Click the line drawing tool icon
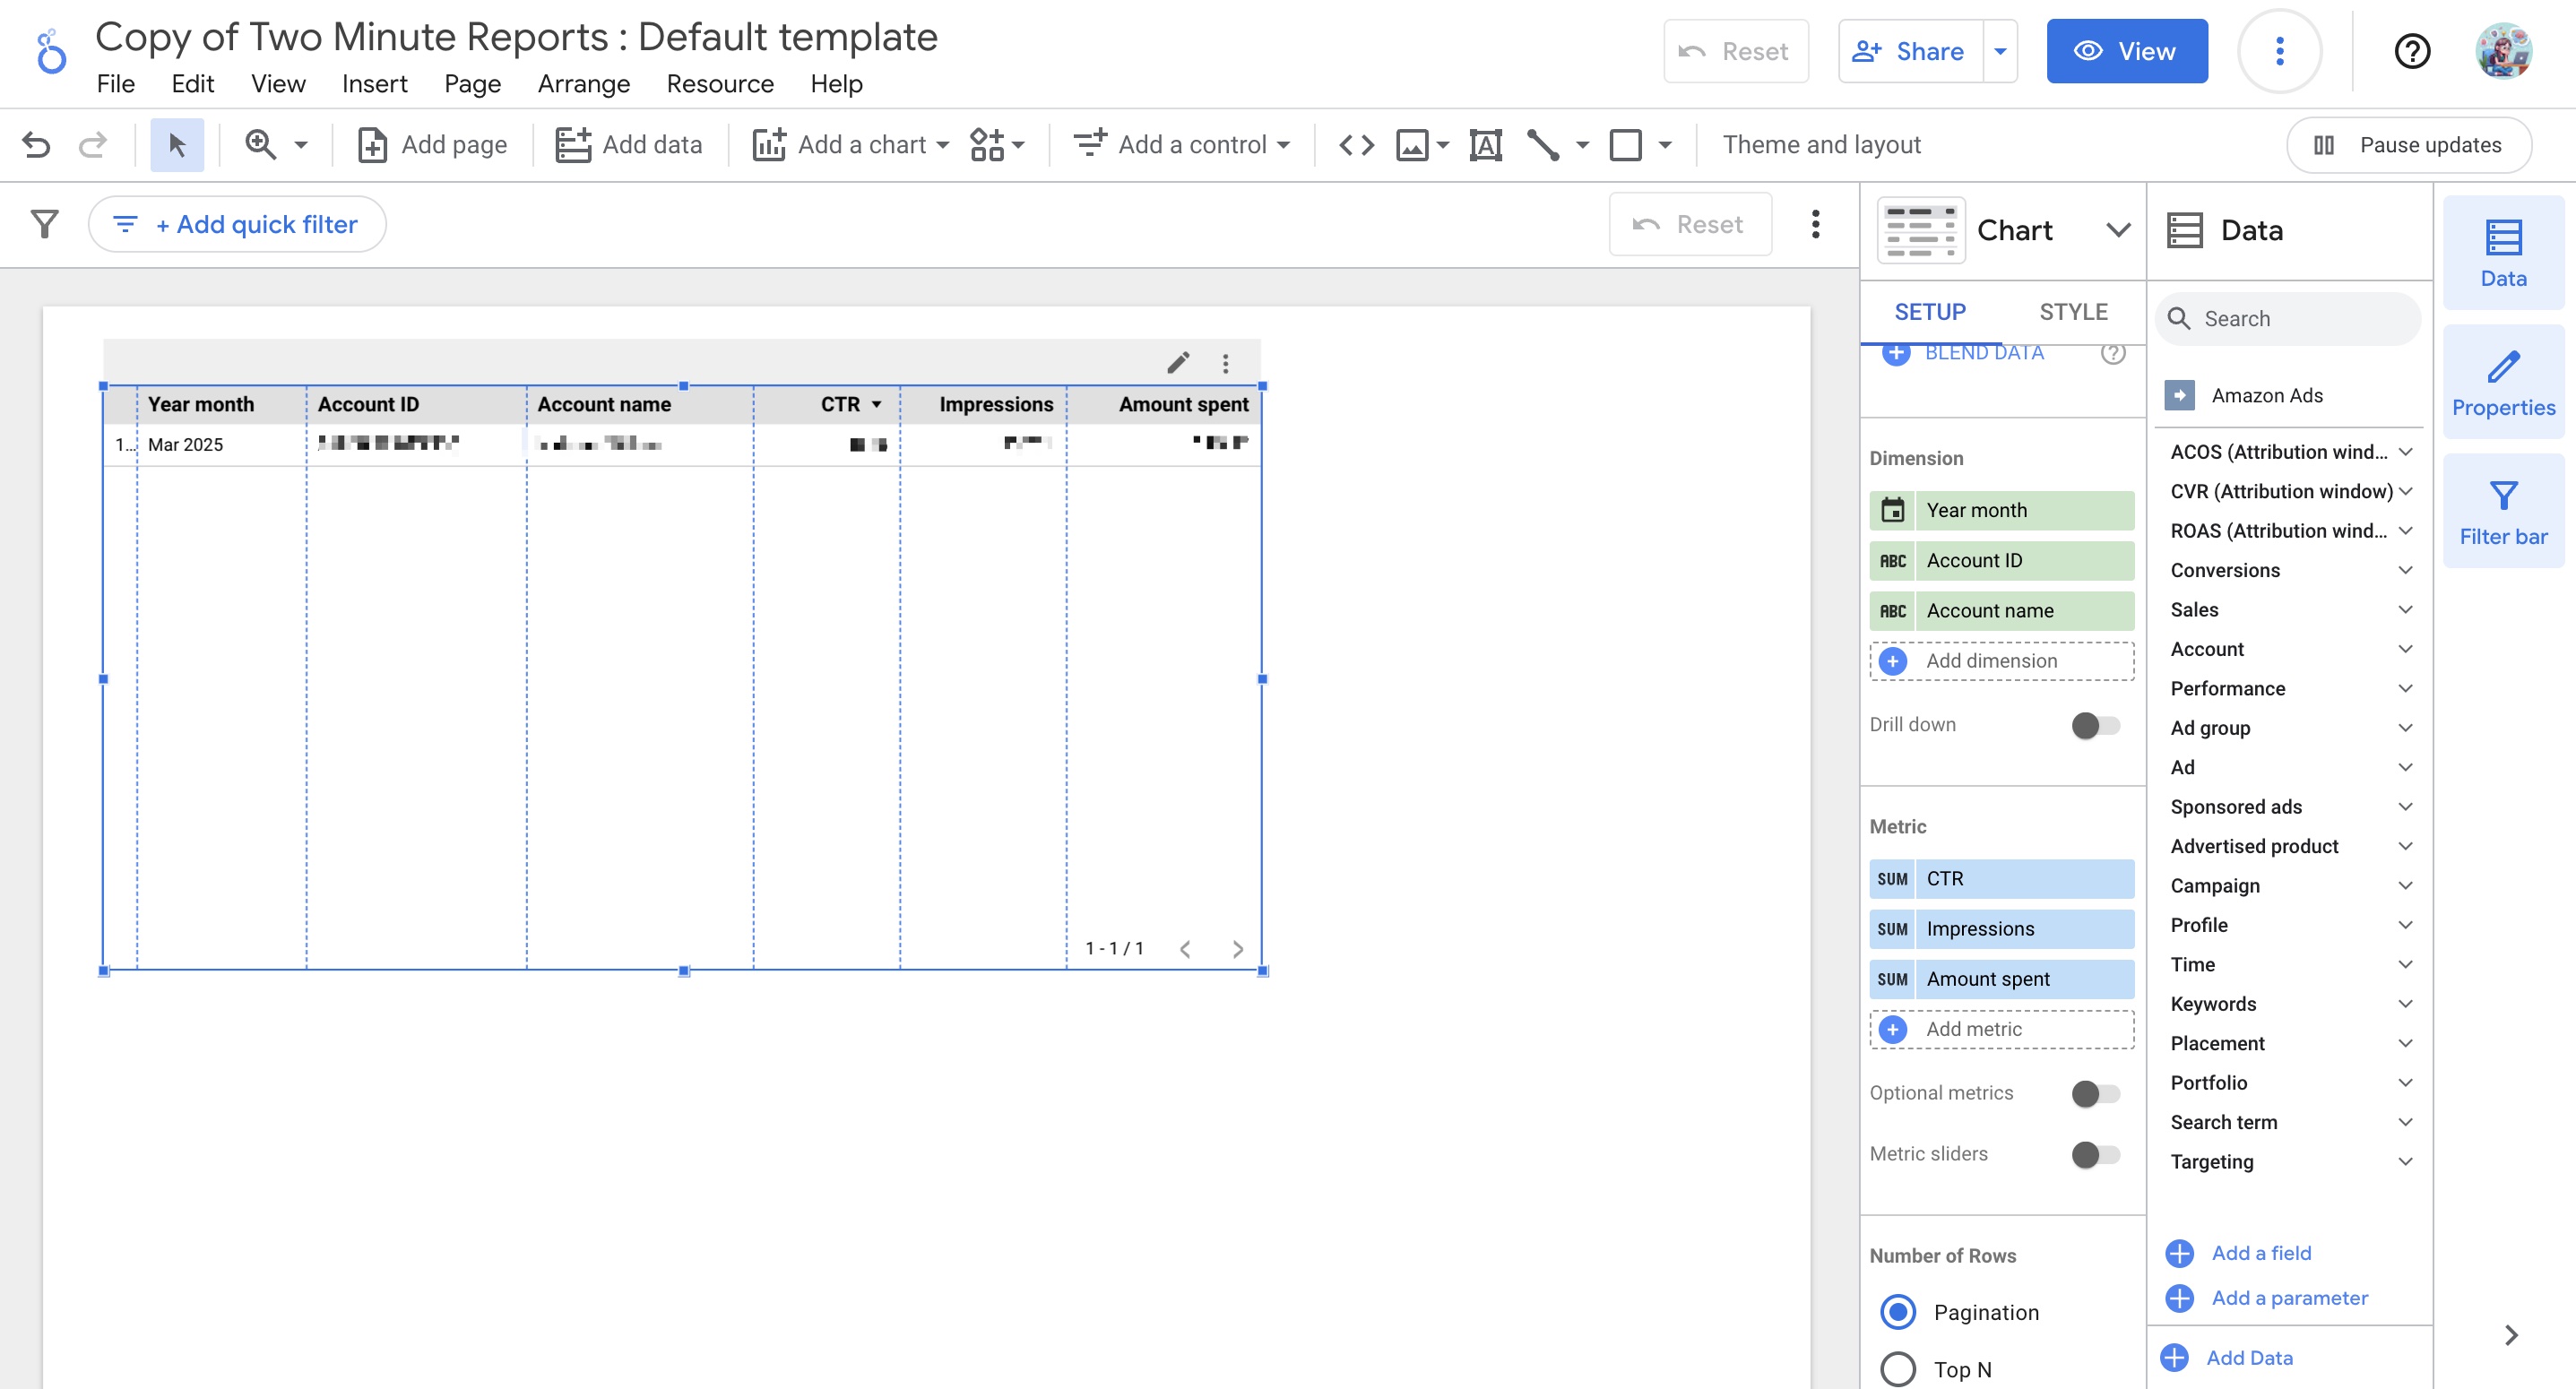 [1543, 145]
